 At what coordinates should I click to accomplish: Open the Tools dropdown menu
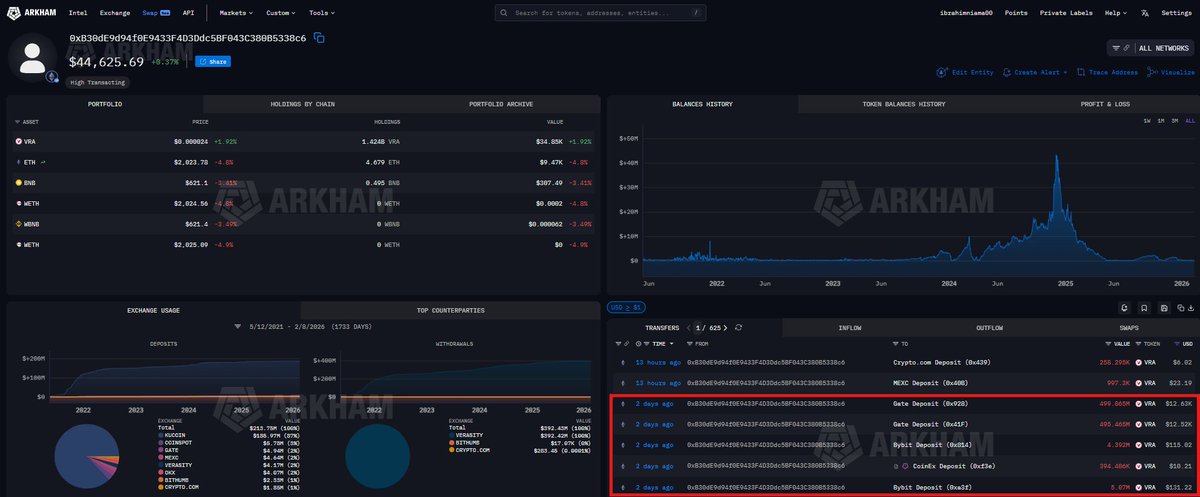pyautogui.click(x=322, y=13)
